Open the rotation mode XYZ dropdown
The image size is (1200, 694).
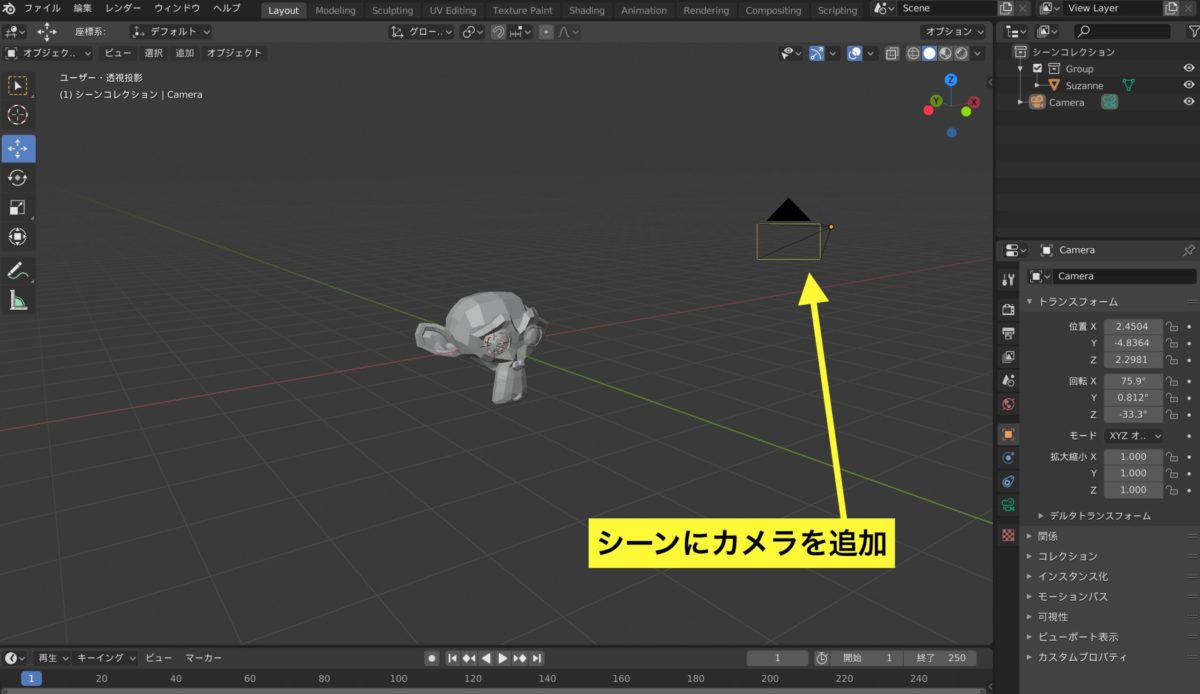[x=1134, y=436]
